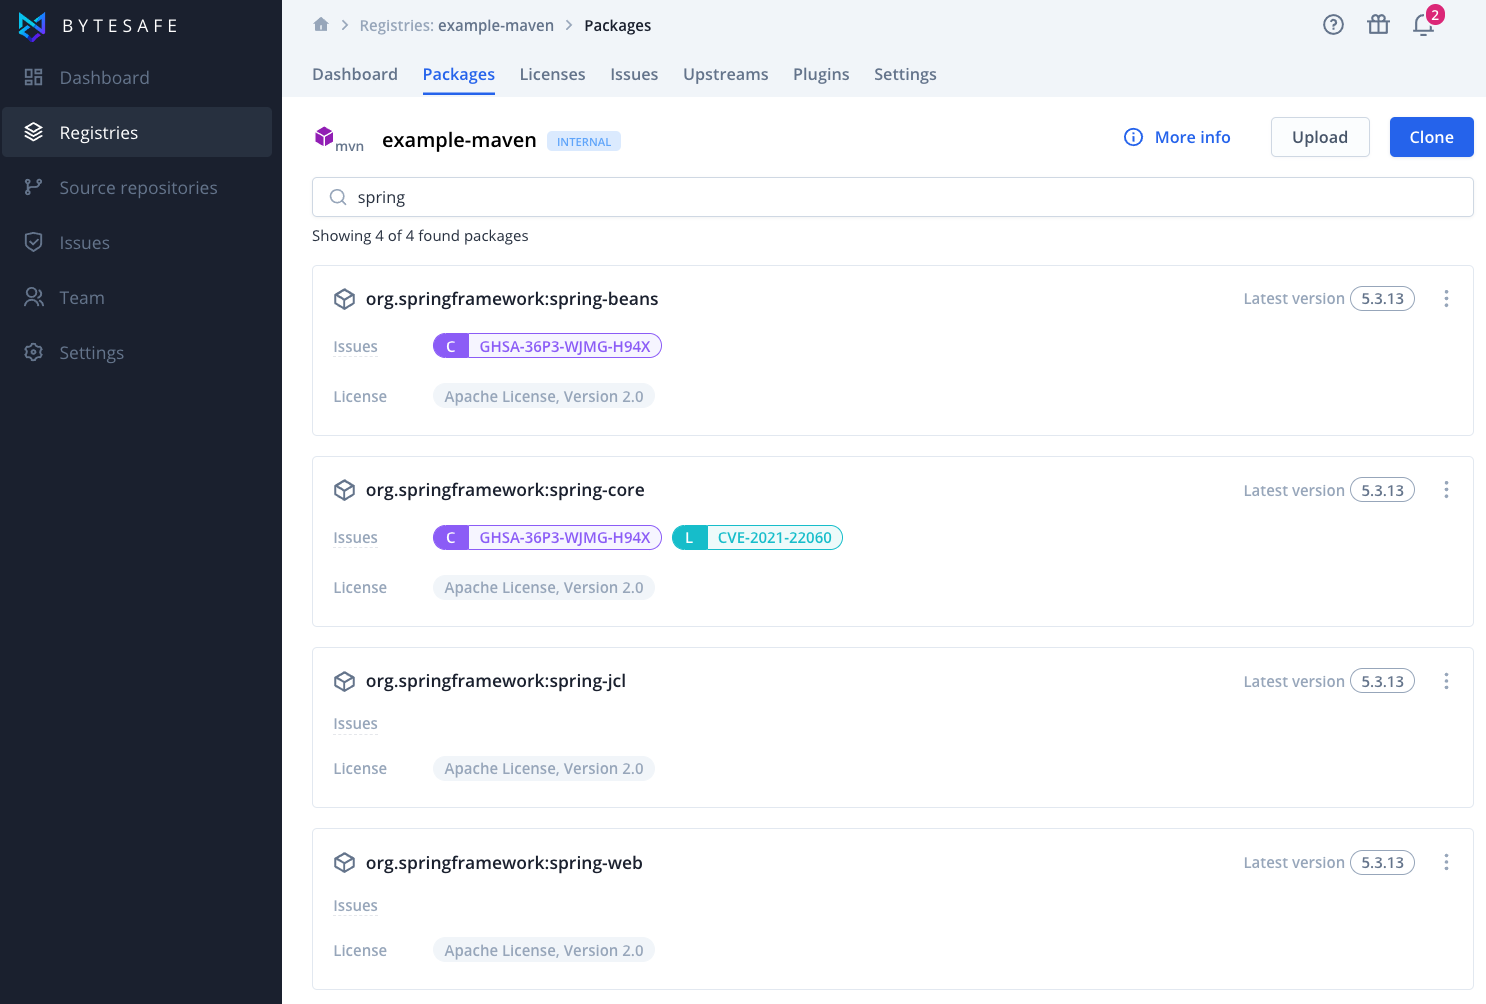Open Settings in the sidebar
Image resolution: width=1486 pixels, height=1004 pixels.
tap(137, 353)
